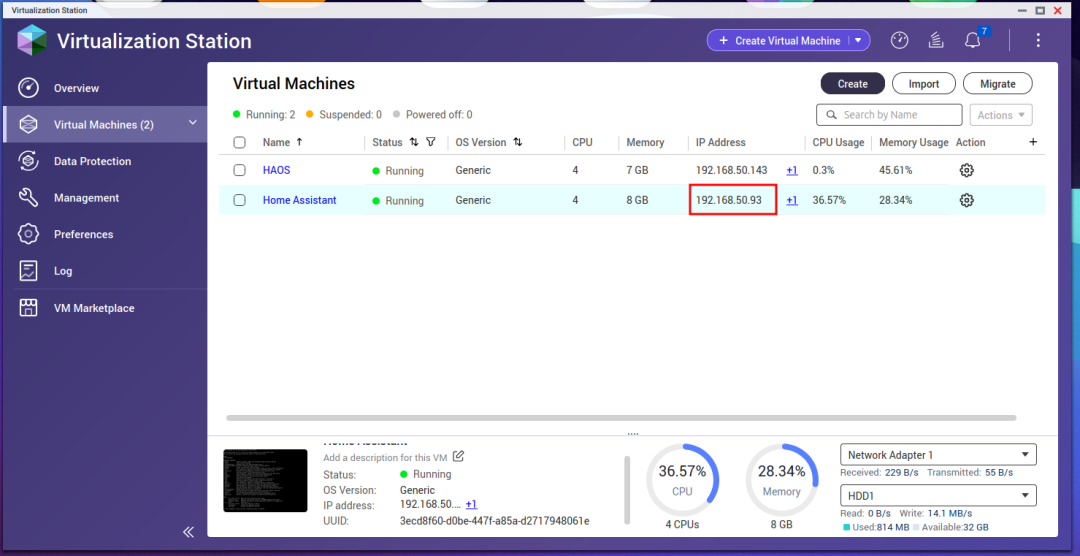
Task: Open the Status column filter icon
Action: point(431,142)
